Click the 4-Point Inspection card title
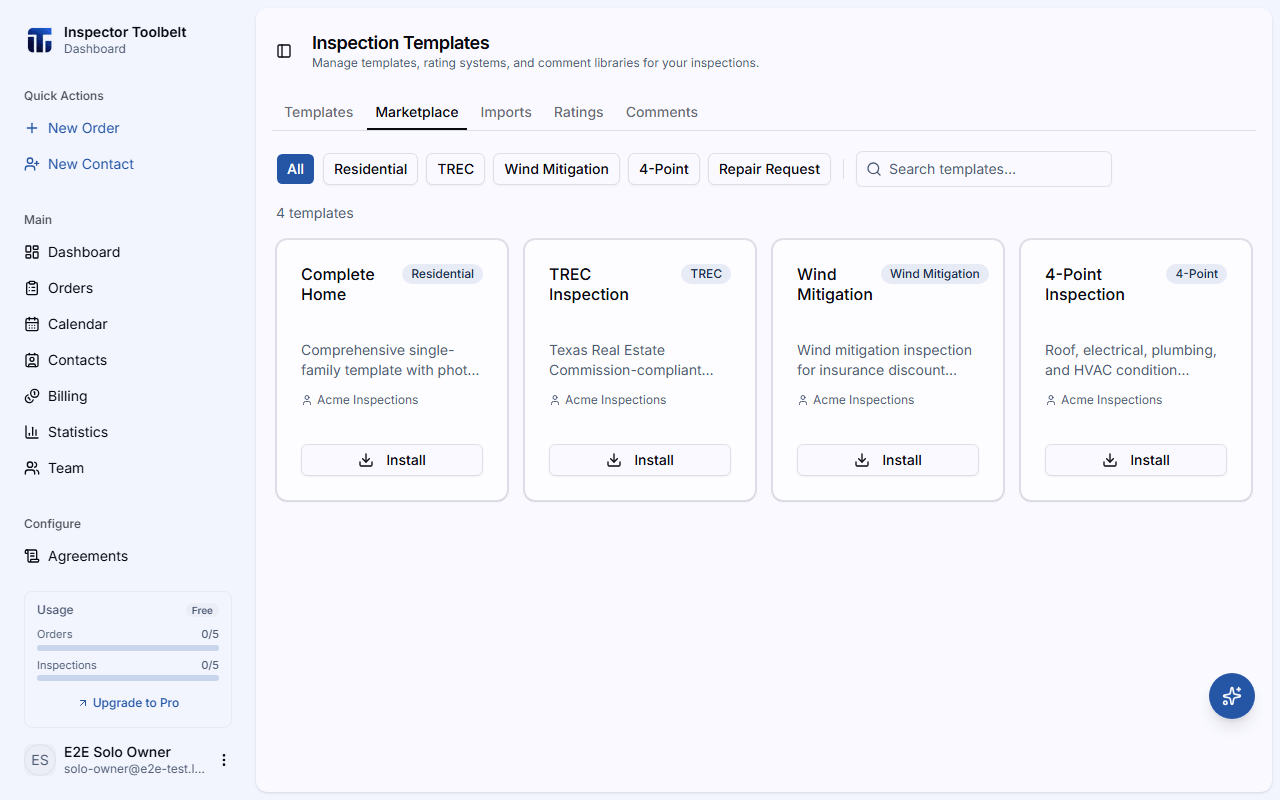1280x800 pixels. pos(1085,284)
